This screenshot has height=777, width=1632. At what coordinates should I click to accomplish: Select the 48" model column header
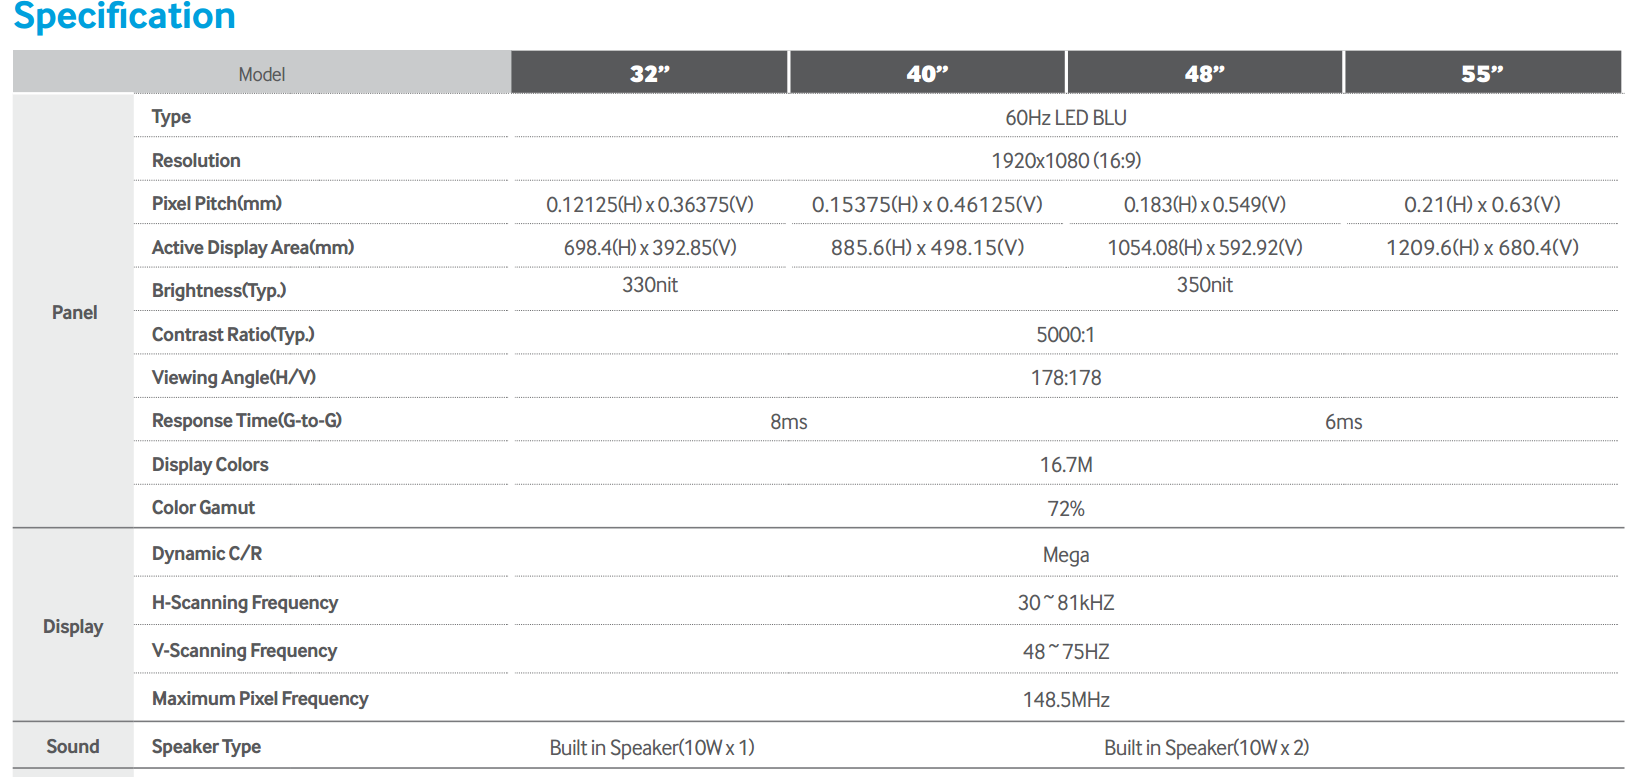coord(1205,73)
